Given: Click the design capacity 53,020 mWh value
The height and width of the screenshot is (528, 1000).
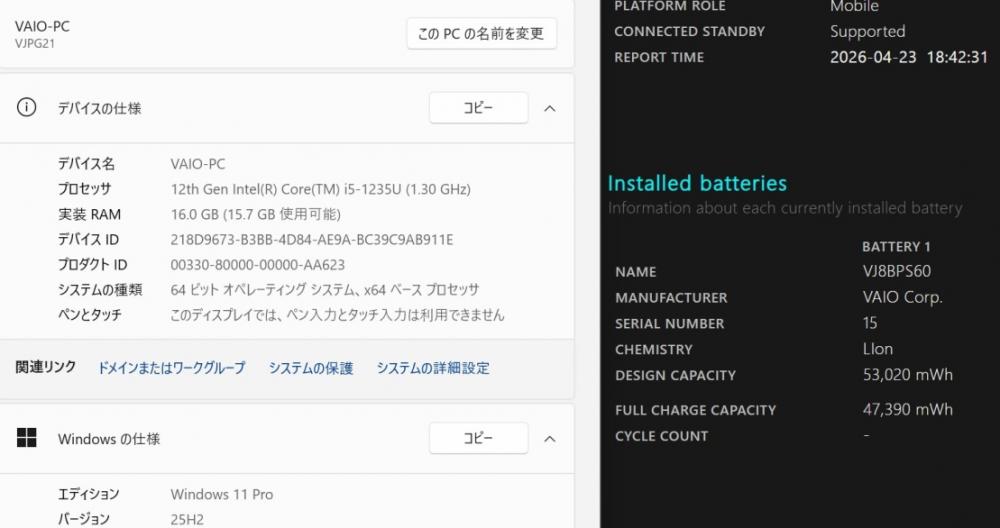Looking at the screenshot, I should pyautogui.click(x=907, y=375).
